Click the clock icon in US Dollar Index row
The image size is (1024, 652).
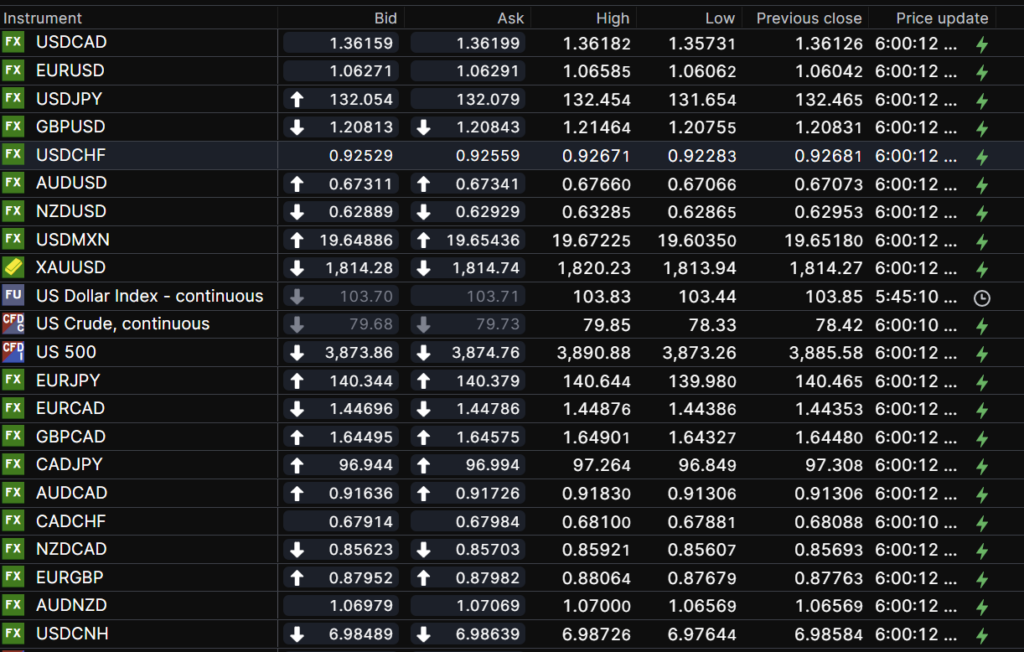click(981, 297)
